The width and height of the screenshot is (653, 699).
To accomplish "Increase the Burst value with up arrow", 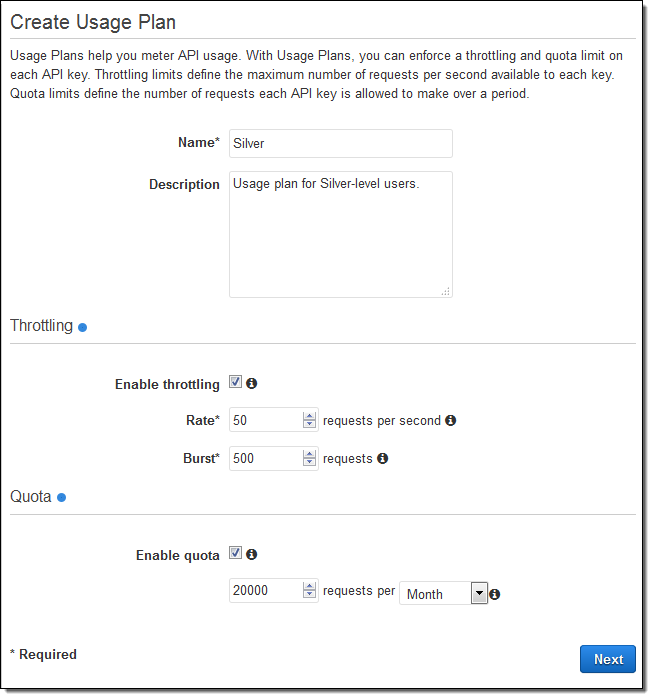I will click(x=310, y=453).
